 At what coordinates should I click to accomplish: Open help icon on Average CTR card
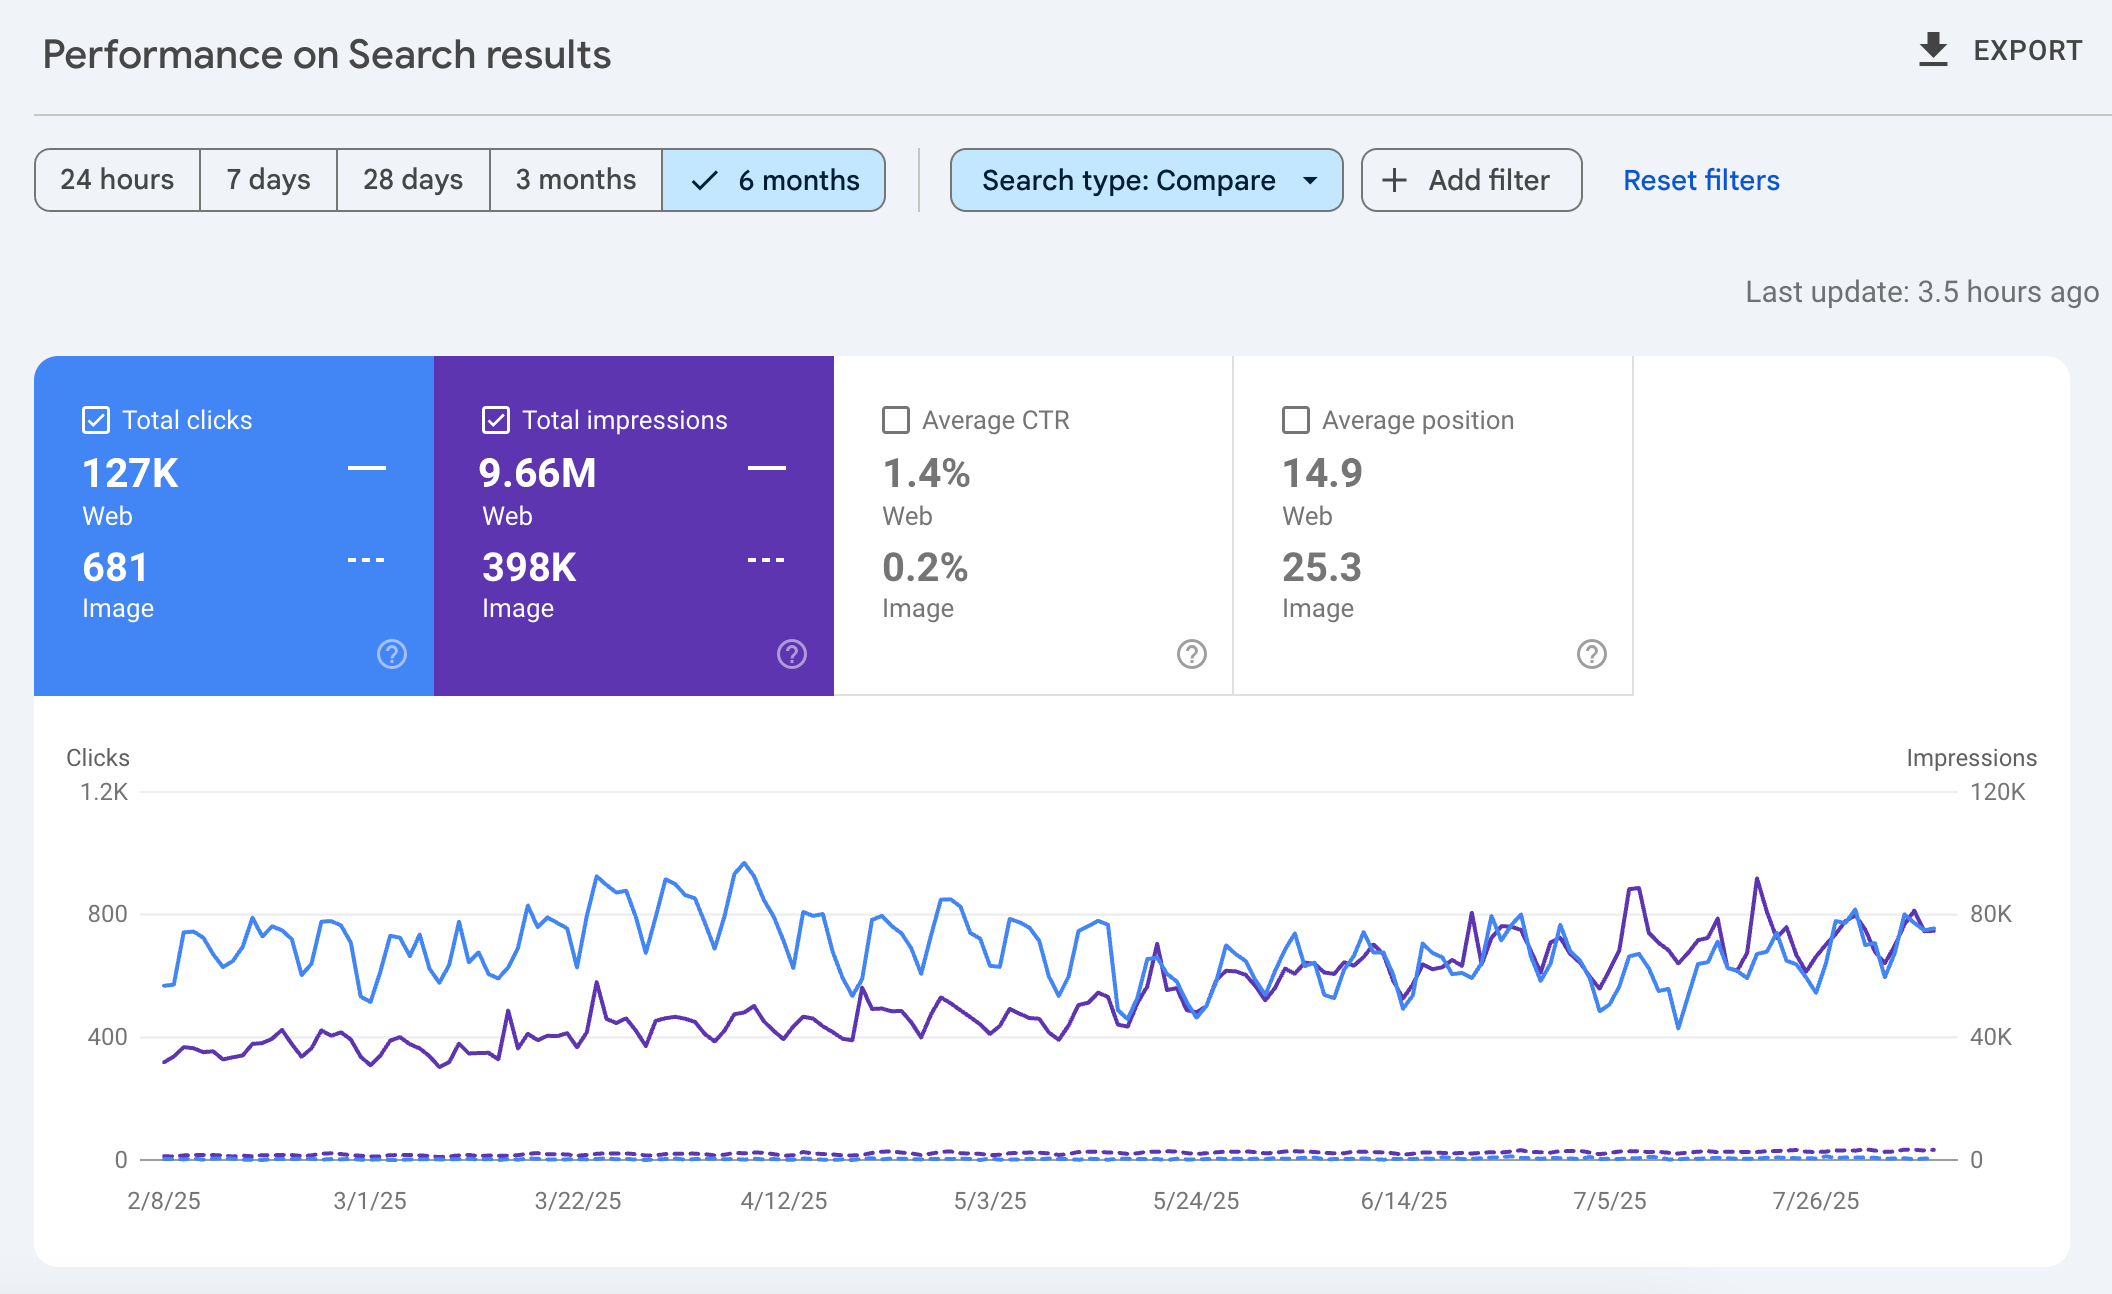[x=1191, y=654]
